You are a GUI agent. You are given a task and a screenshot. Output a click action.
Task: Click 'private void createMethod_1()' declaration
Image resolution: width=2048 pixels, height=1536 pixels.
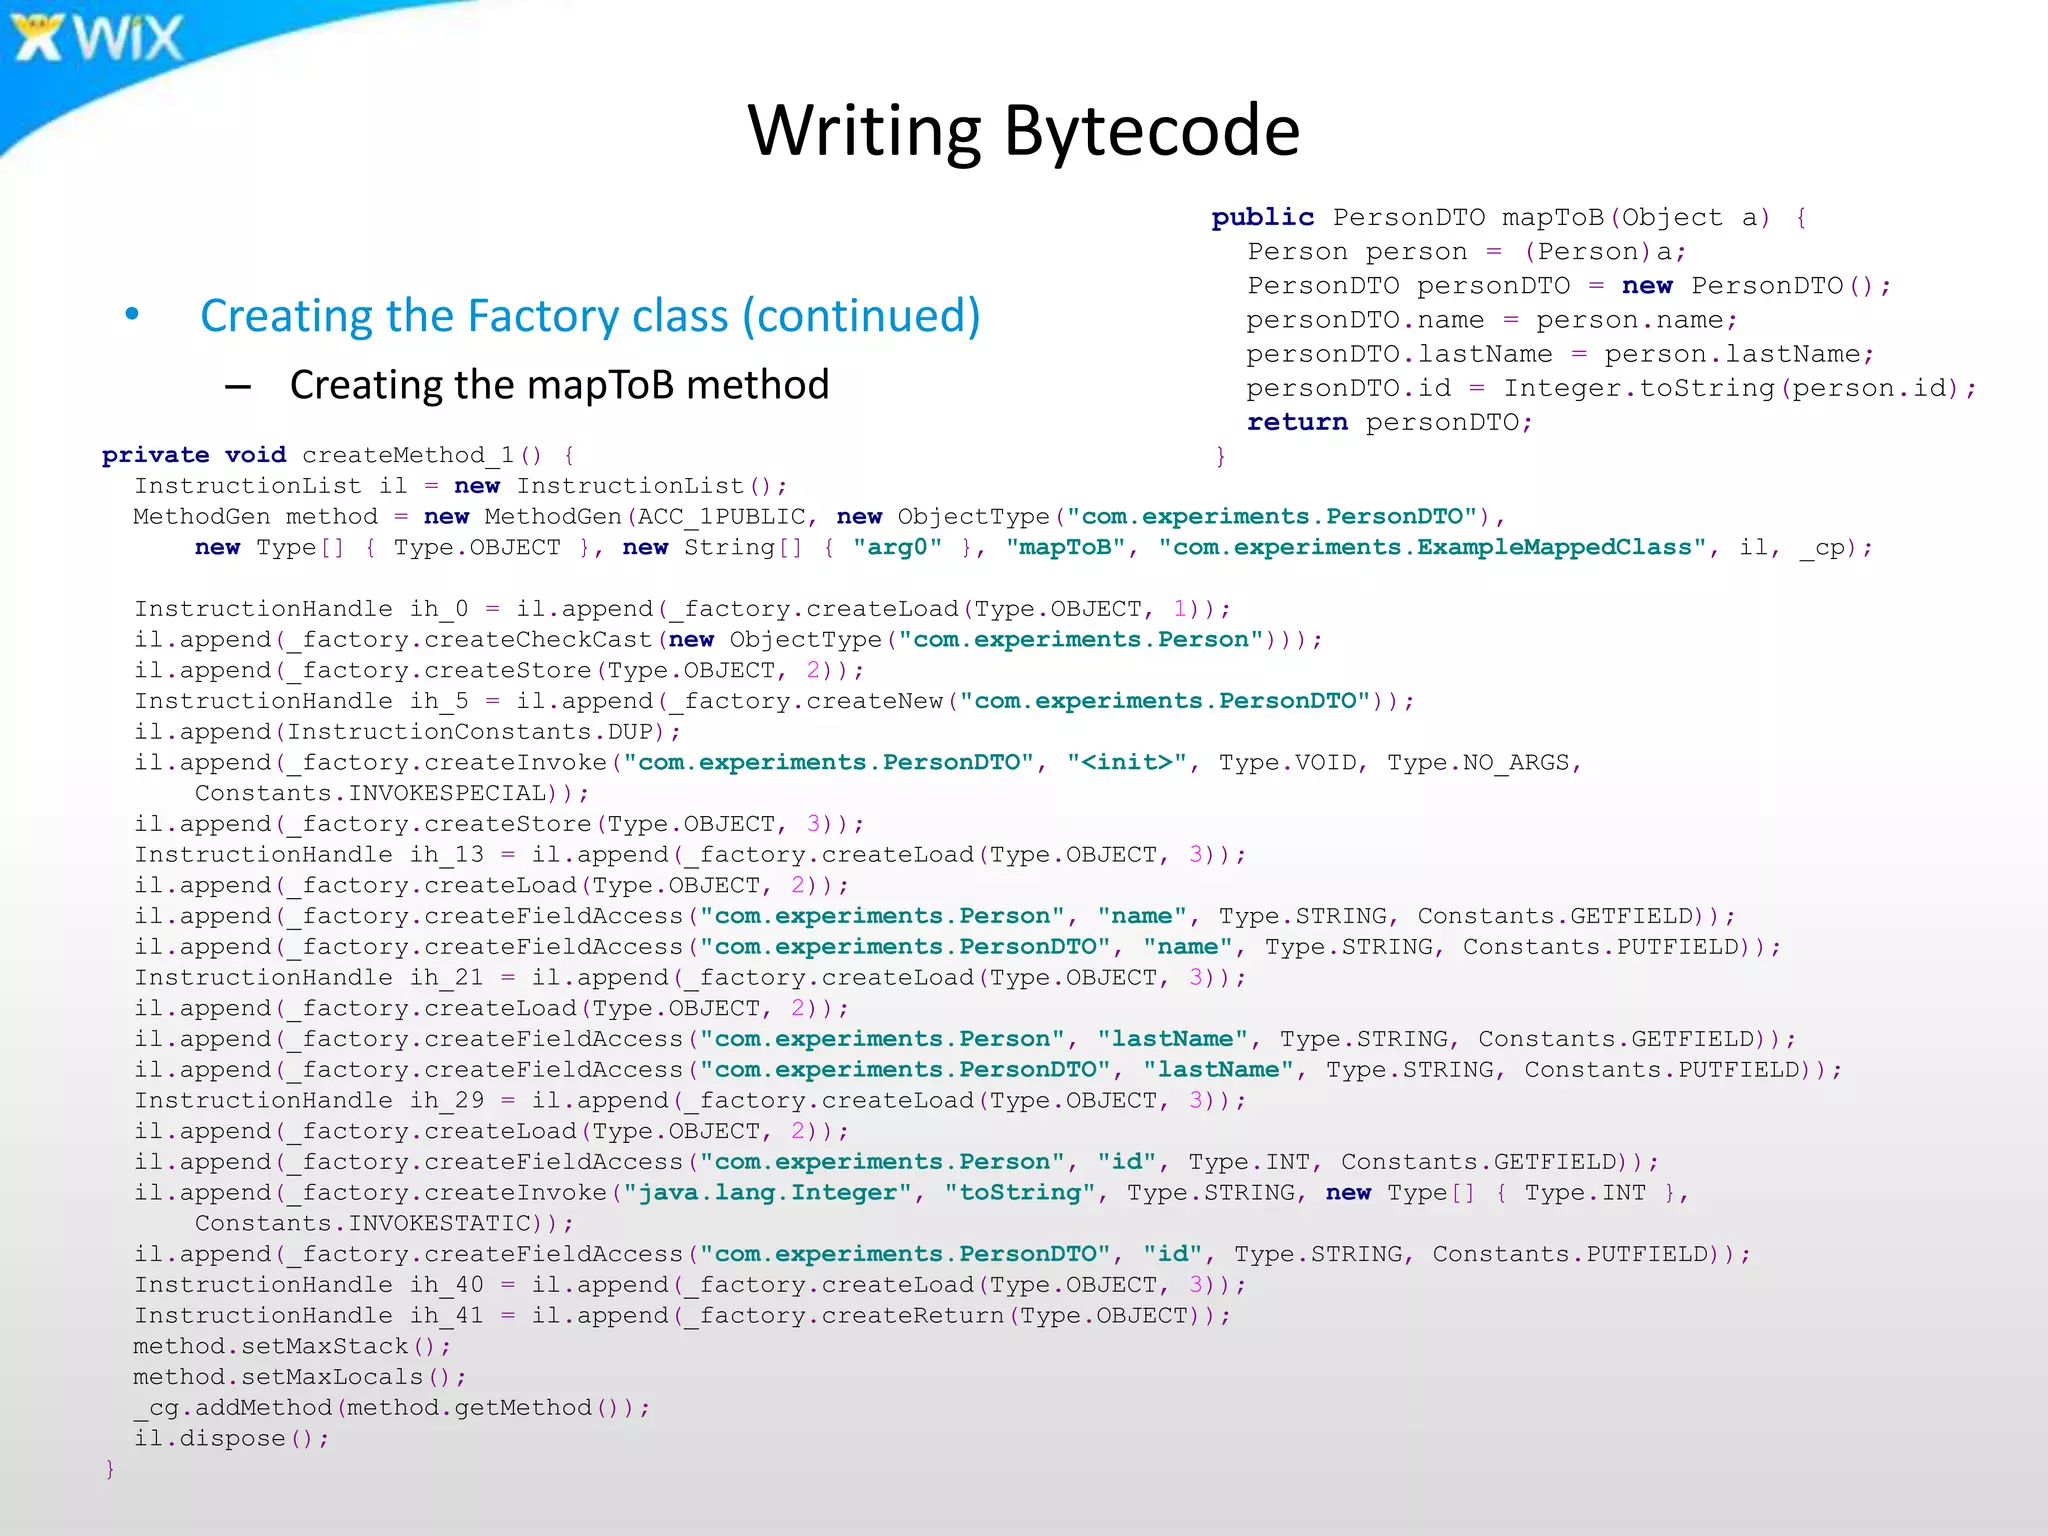point(321,455)
